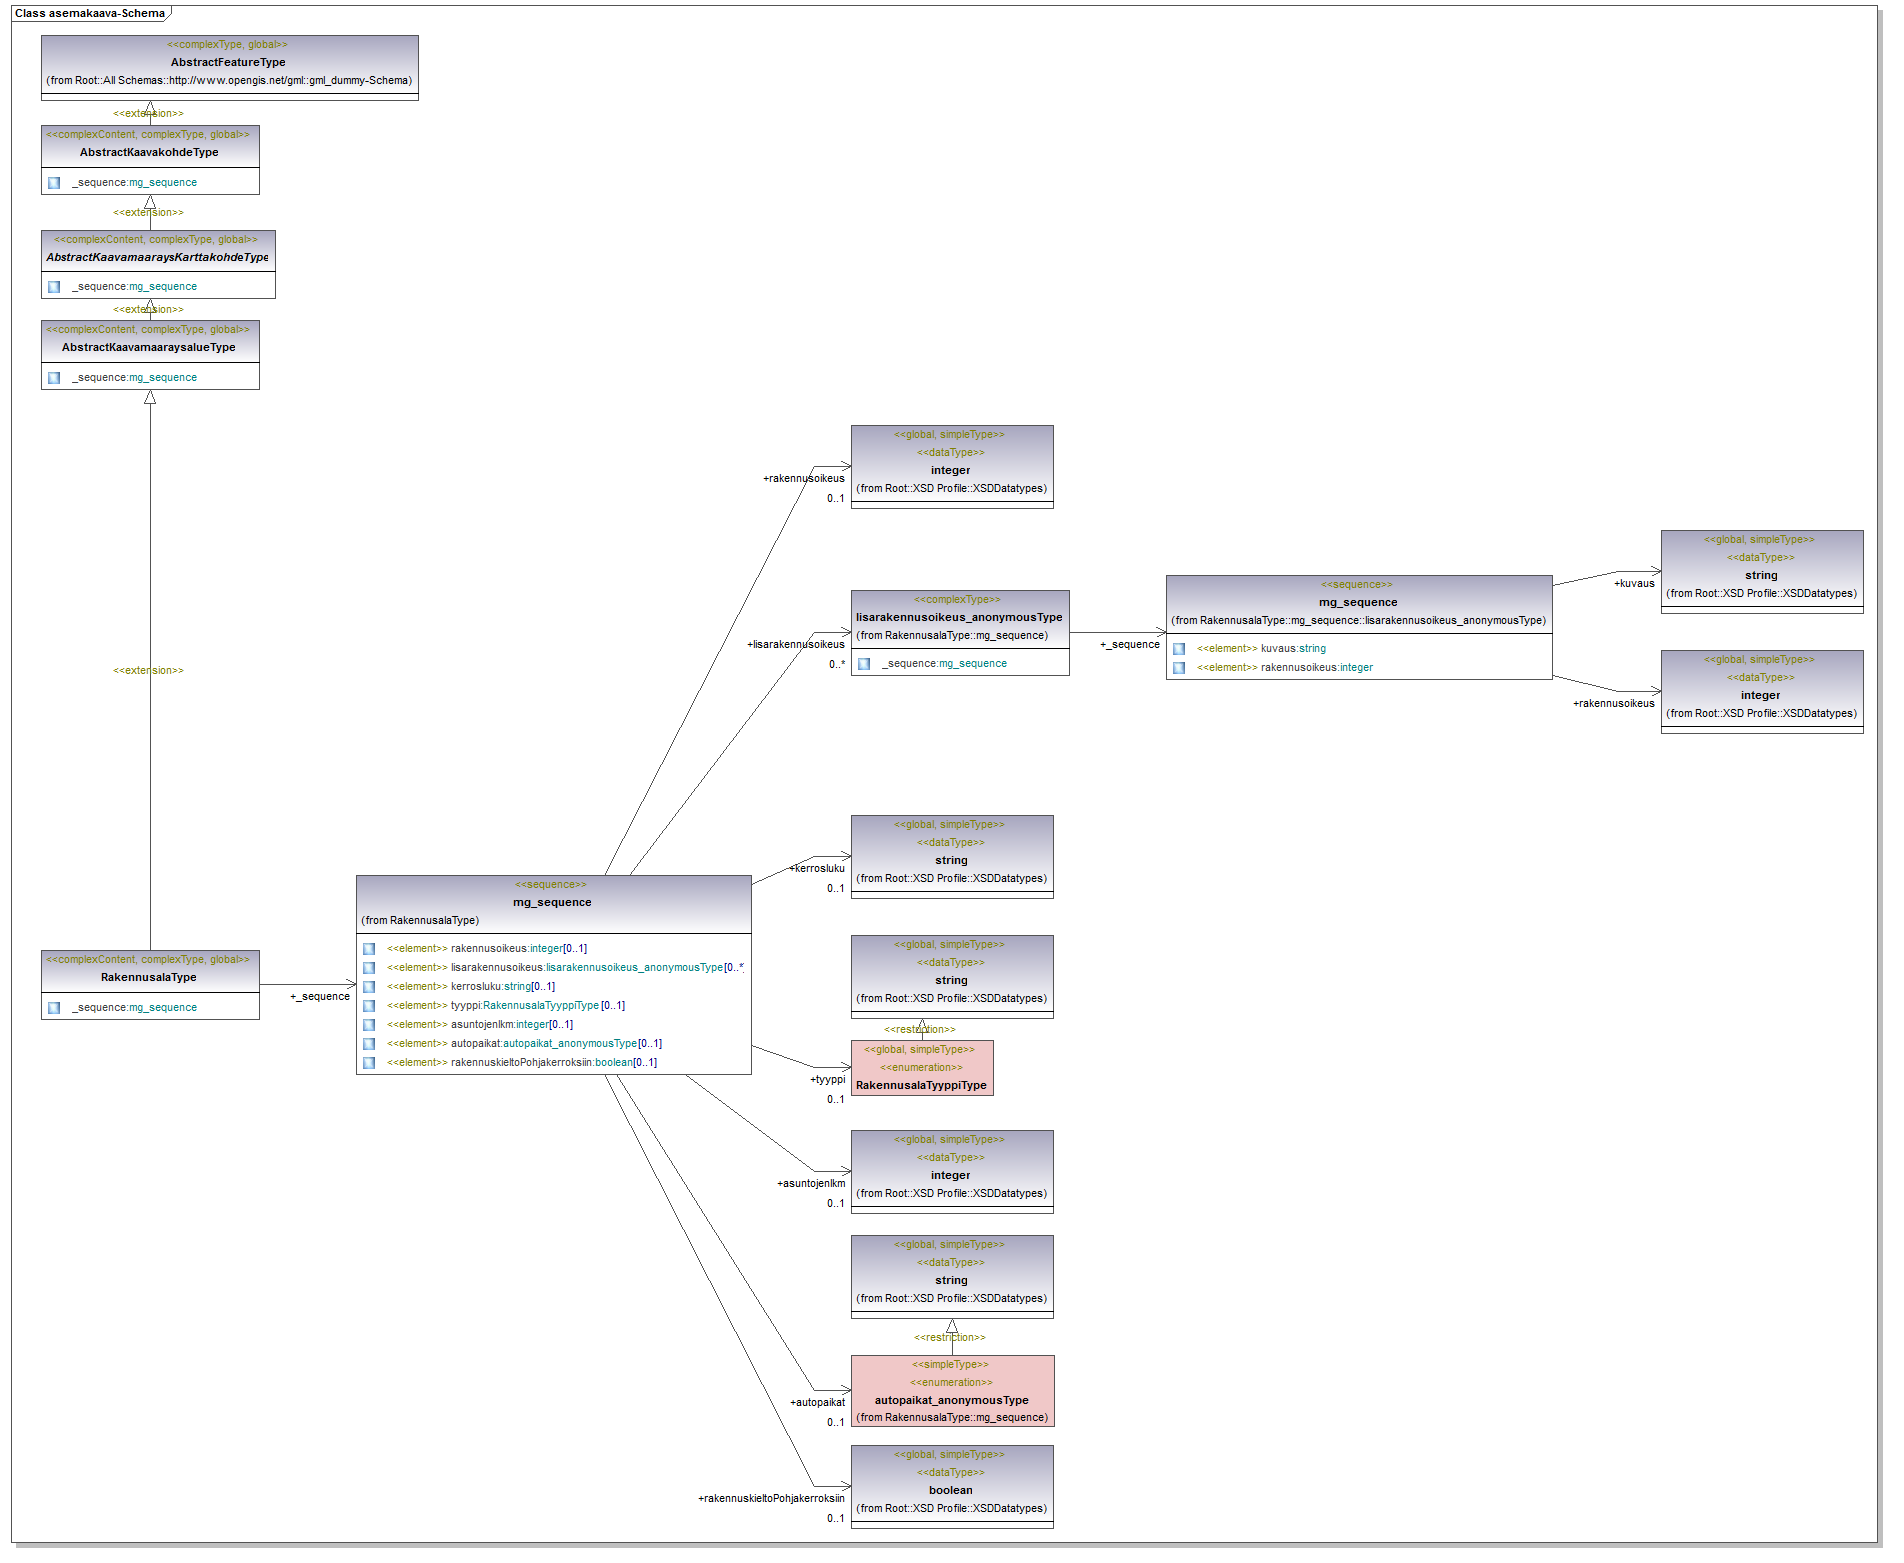The height and width of the screenshot is (1563, 1904).
Task: Click the attribute icon beside rakennusoikeus:integer[0..1] element
Action: (369, 949)
